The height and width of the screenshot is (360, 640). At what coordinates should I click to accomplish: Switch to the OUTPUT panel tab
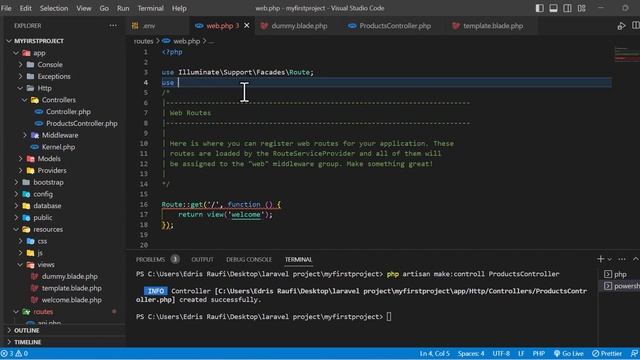(202, 260)
